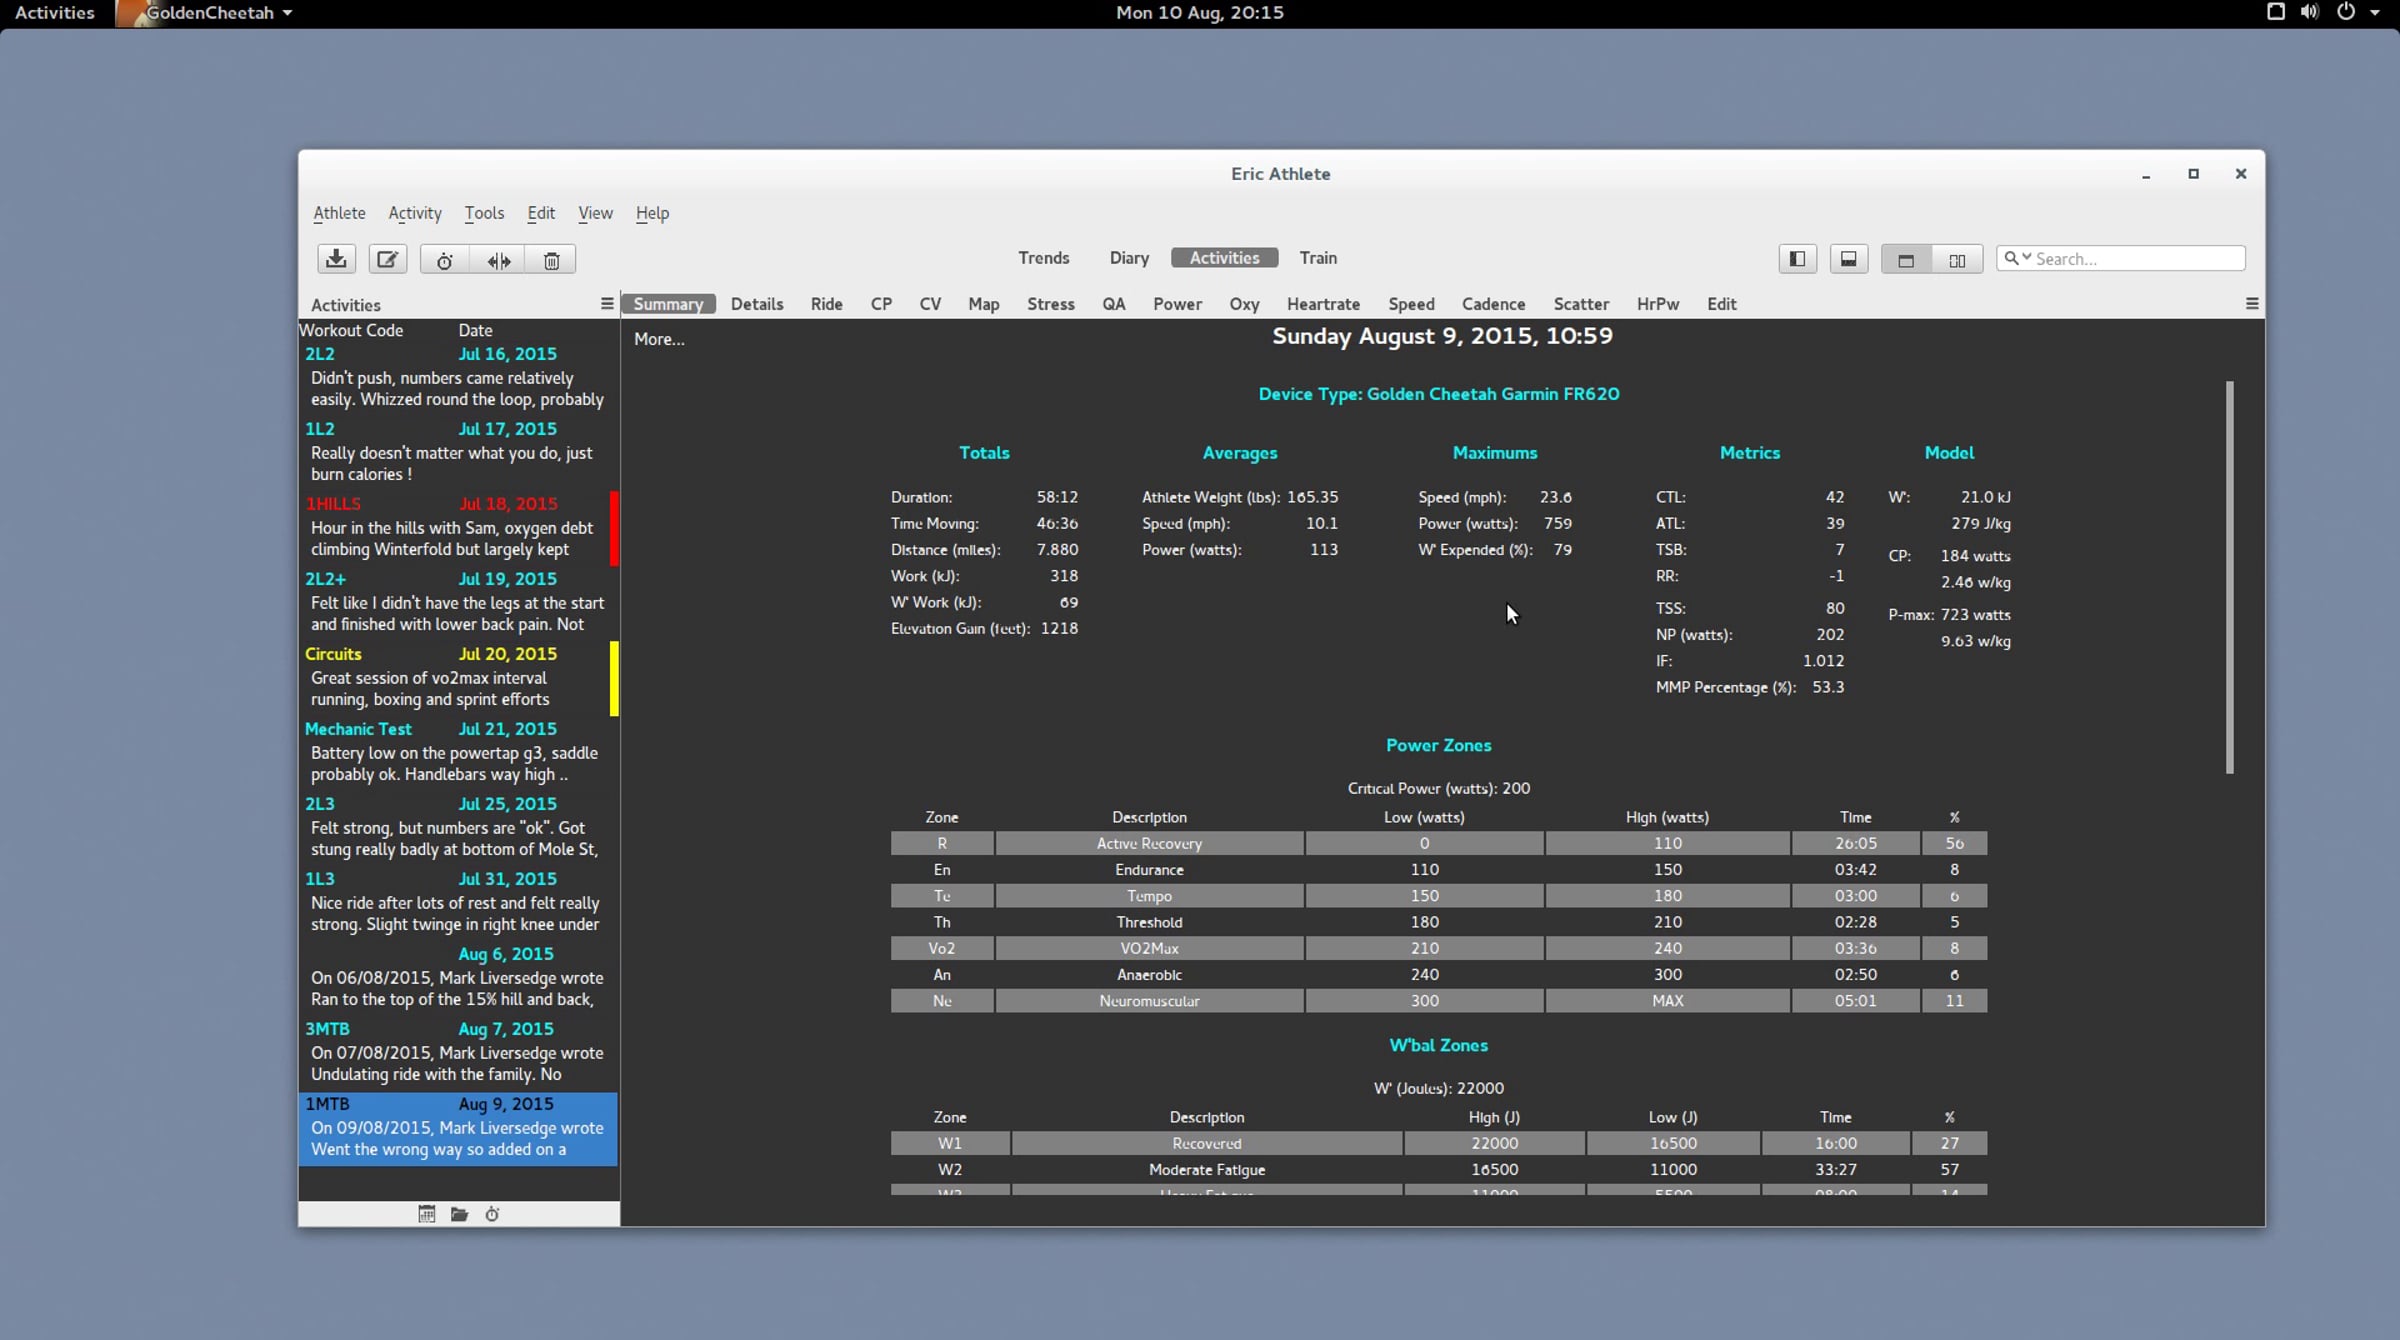Switch to Train view
The height and width of the screenshot is (1340, 2400).
(x=1318, y=257)
